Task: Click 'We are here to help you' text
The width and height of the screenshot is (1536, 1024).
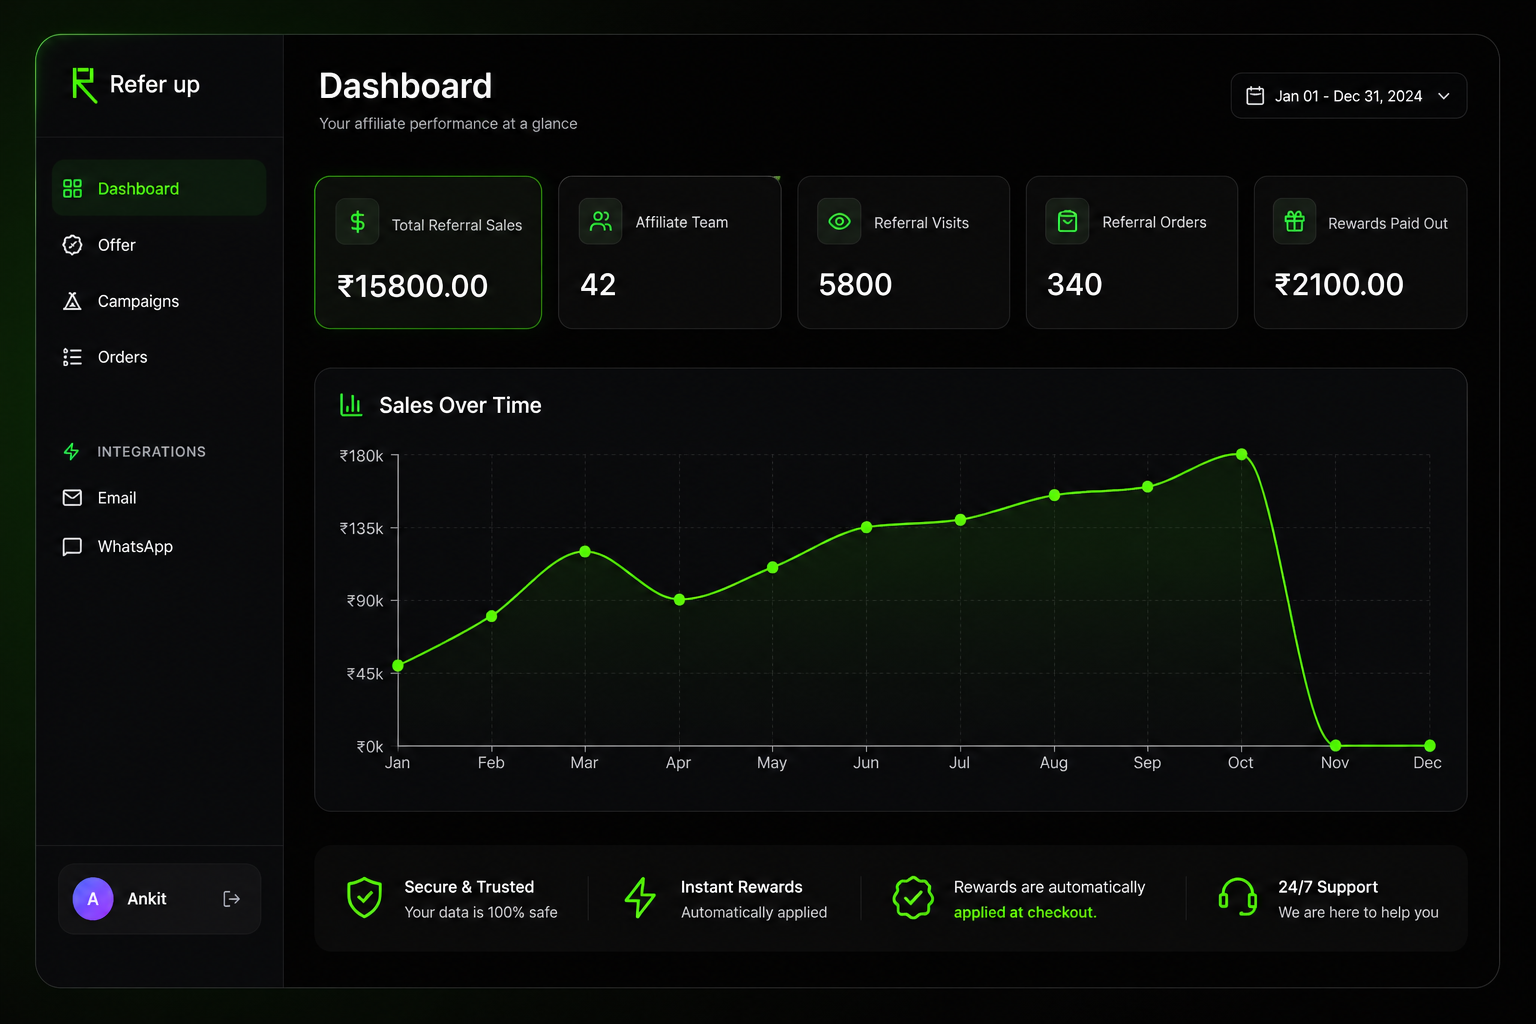Action: coord(1358,912)
